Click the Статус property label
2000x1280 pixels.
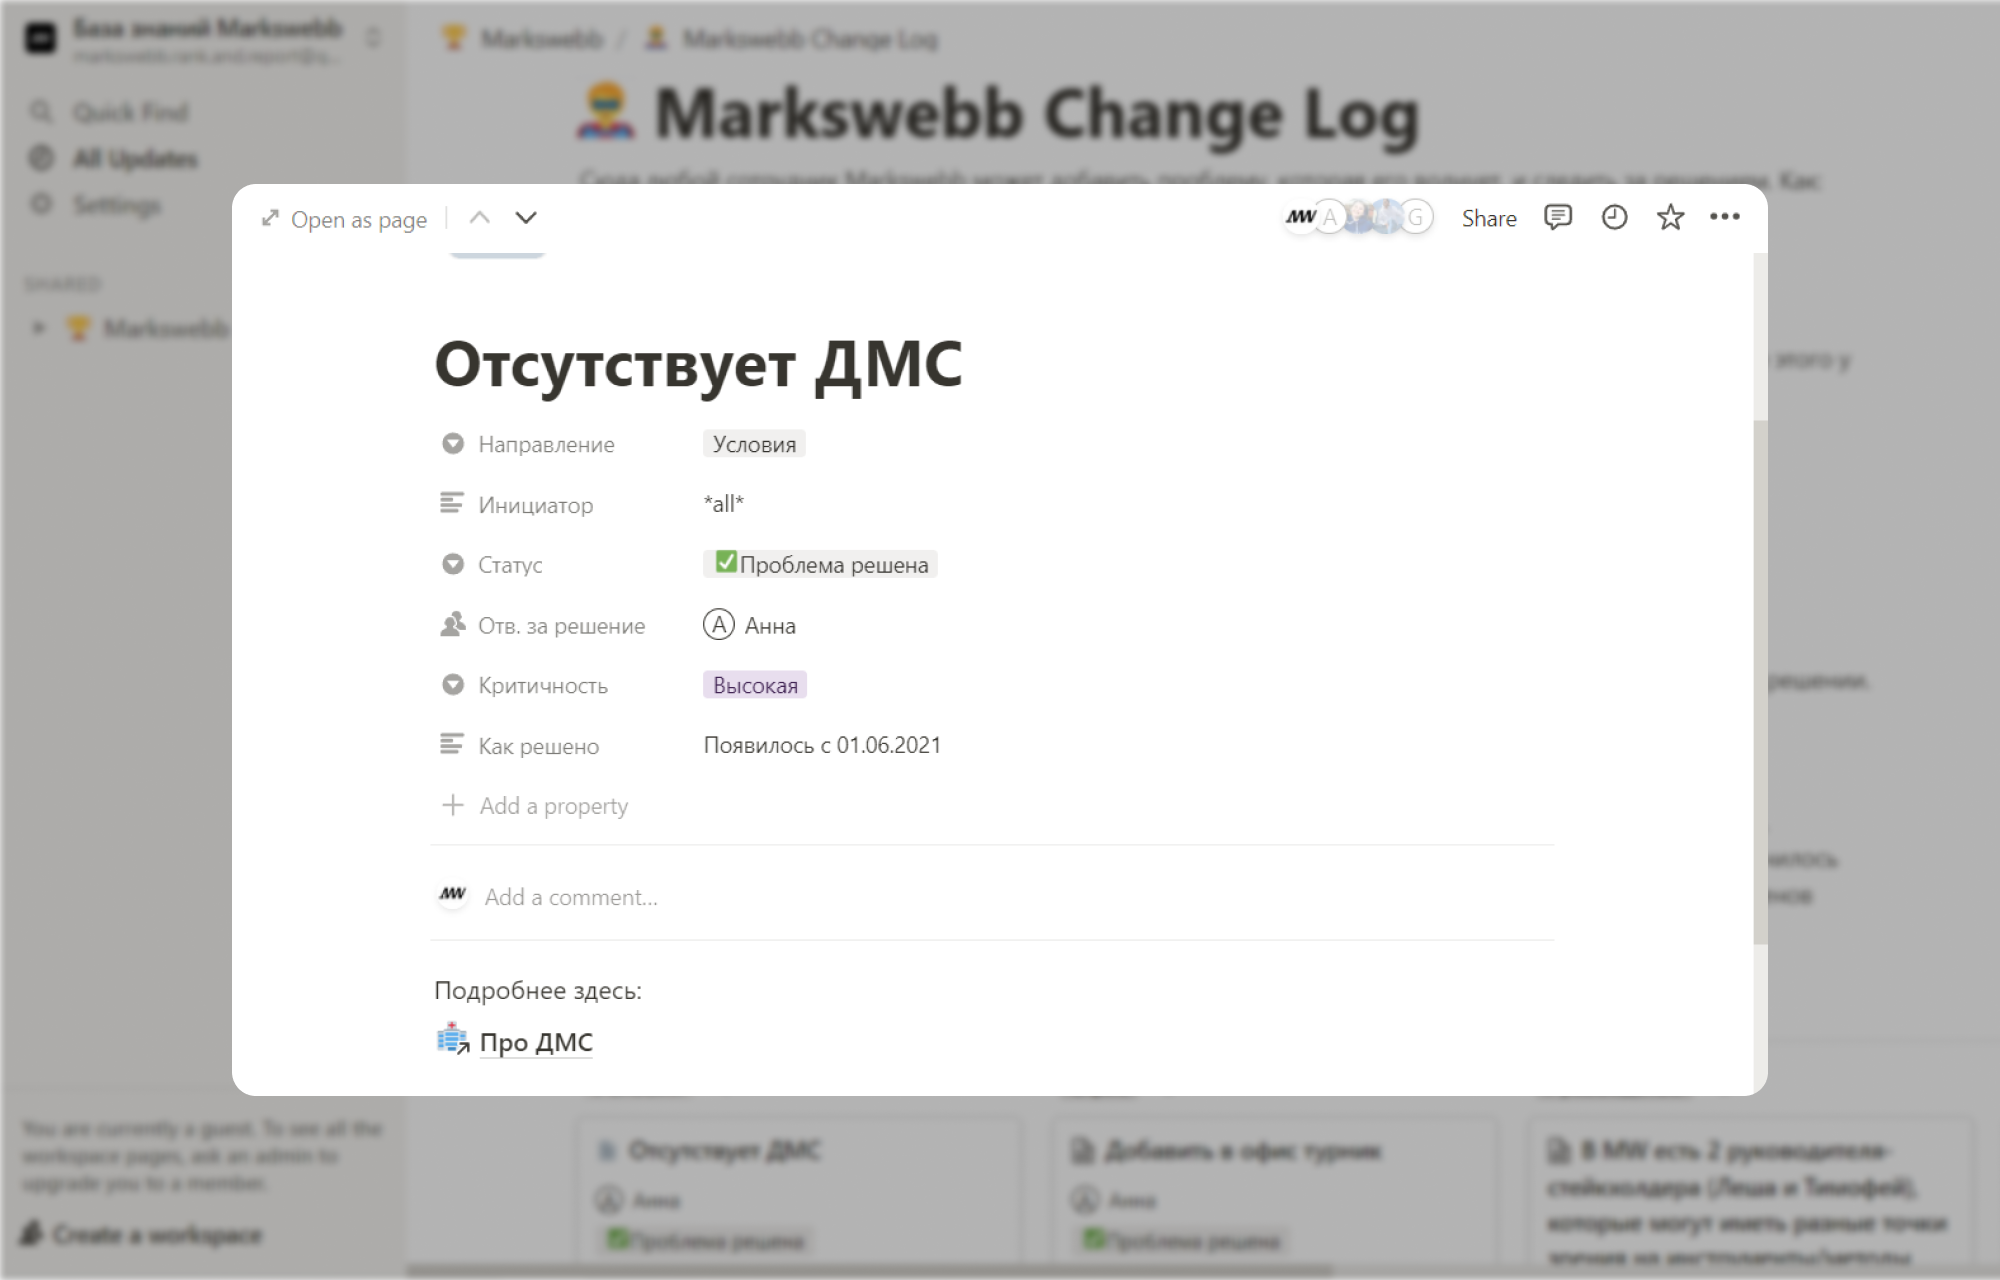tap(510, 565)
